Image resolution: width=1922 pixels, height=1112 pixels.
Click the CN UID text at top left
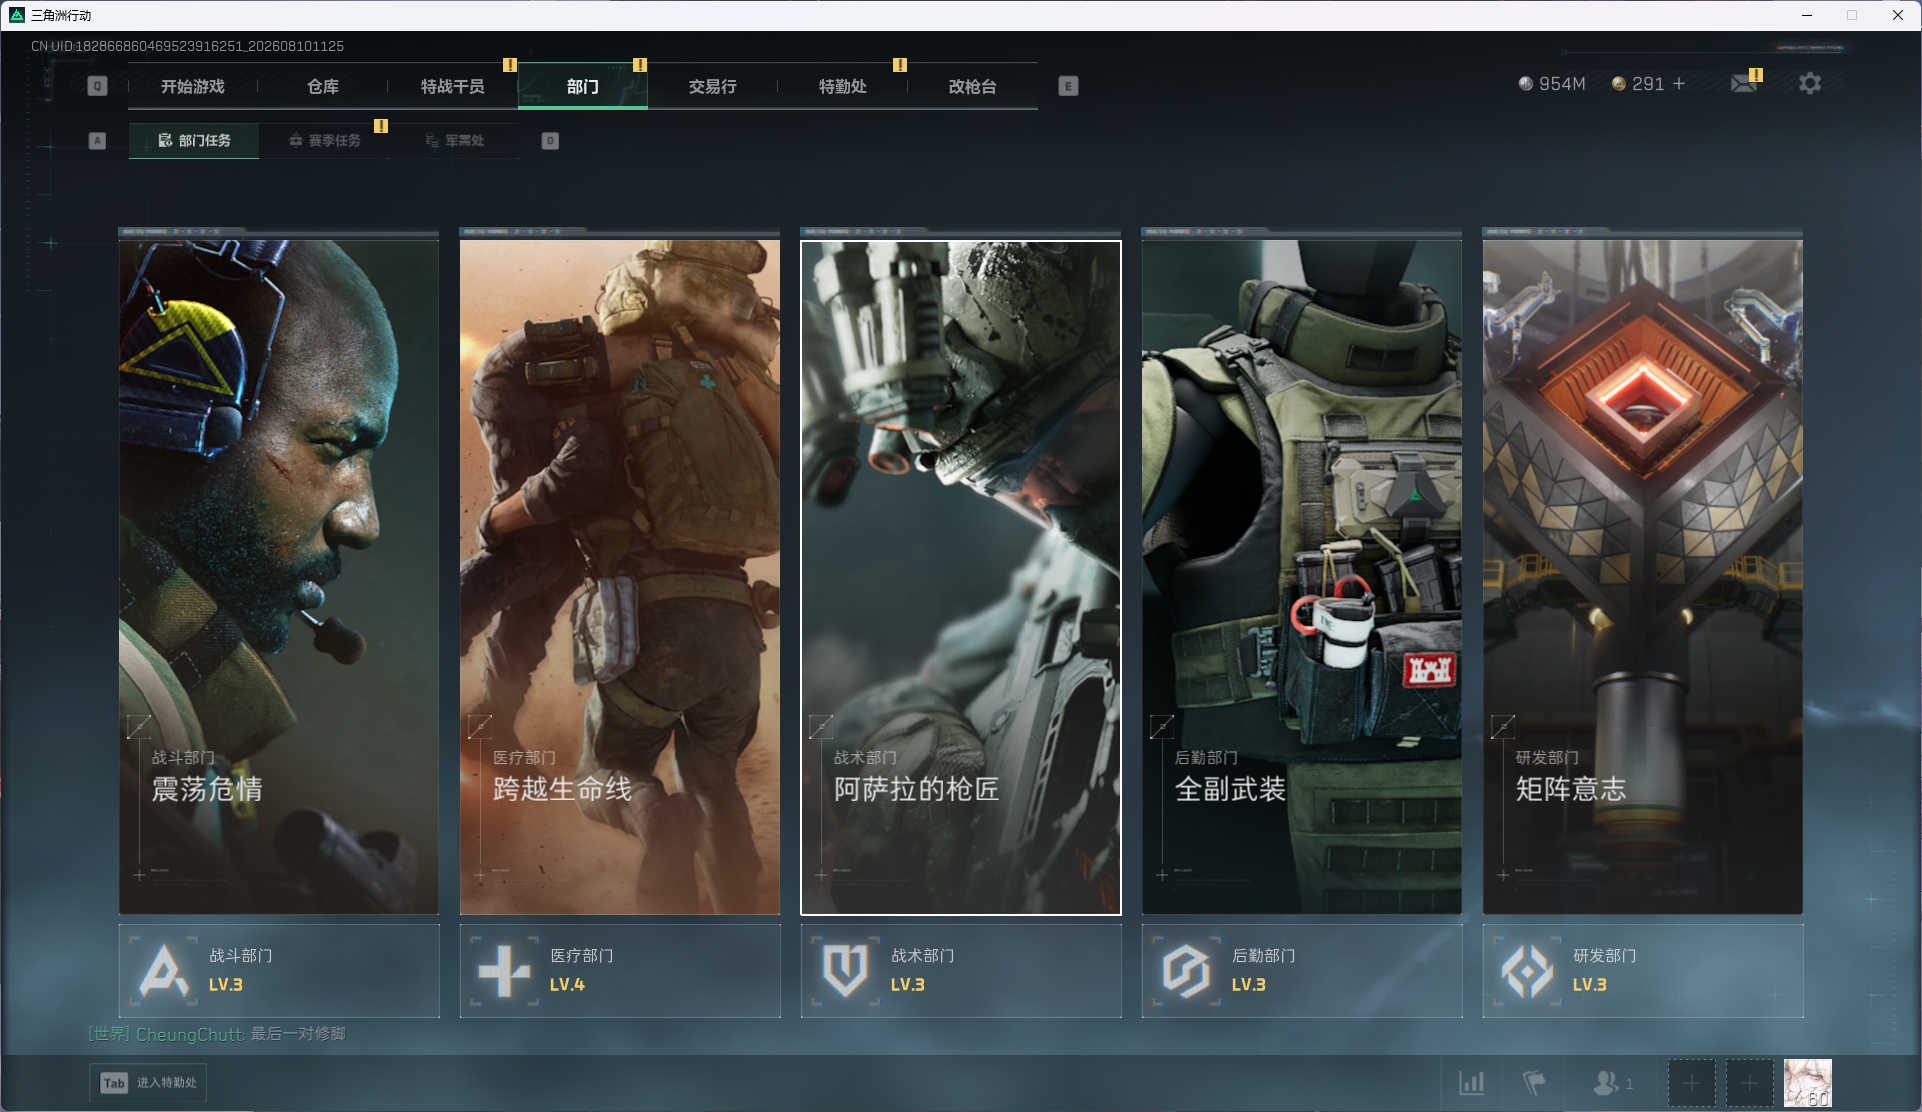pyautogui.click(x=187, y=46)
